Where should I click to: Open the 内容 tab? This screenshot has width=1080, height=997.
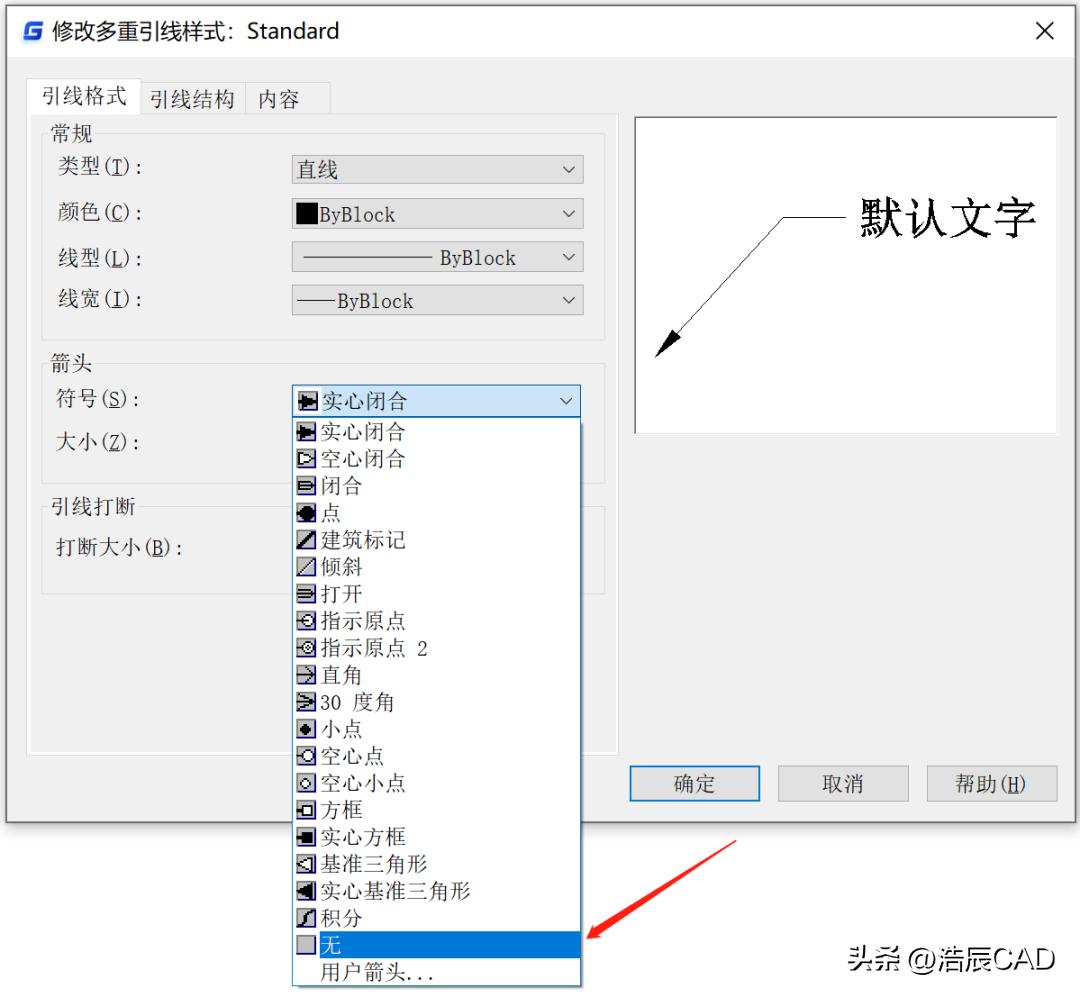281,98
